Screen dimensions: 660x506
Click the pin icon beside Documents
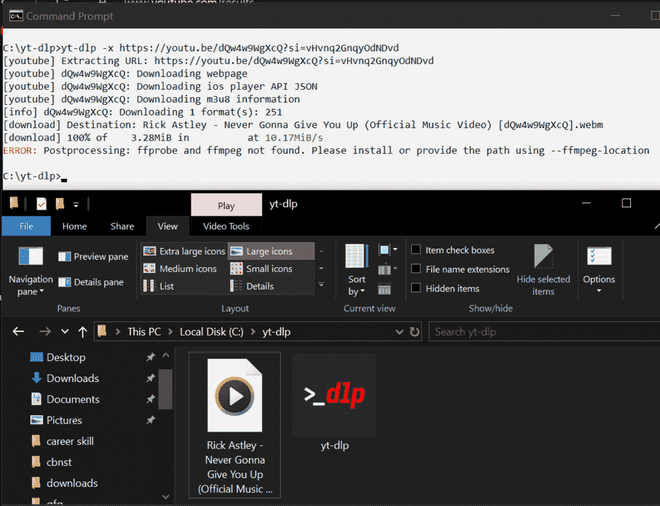(x=150, y=399)
